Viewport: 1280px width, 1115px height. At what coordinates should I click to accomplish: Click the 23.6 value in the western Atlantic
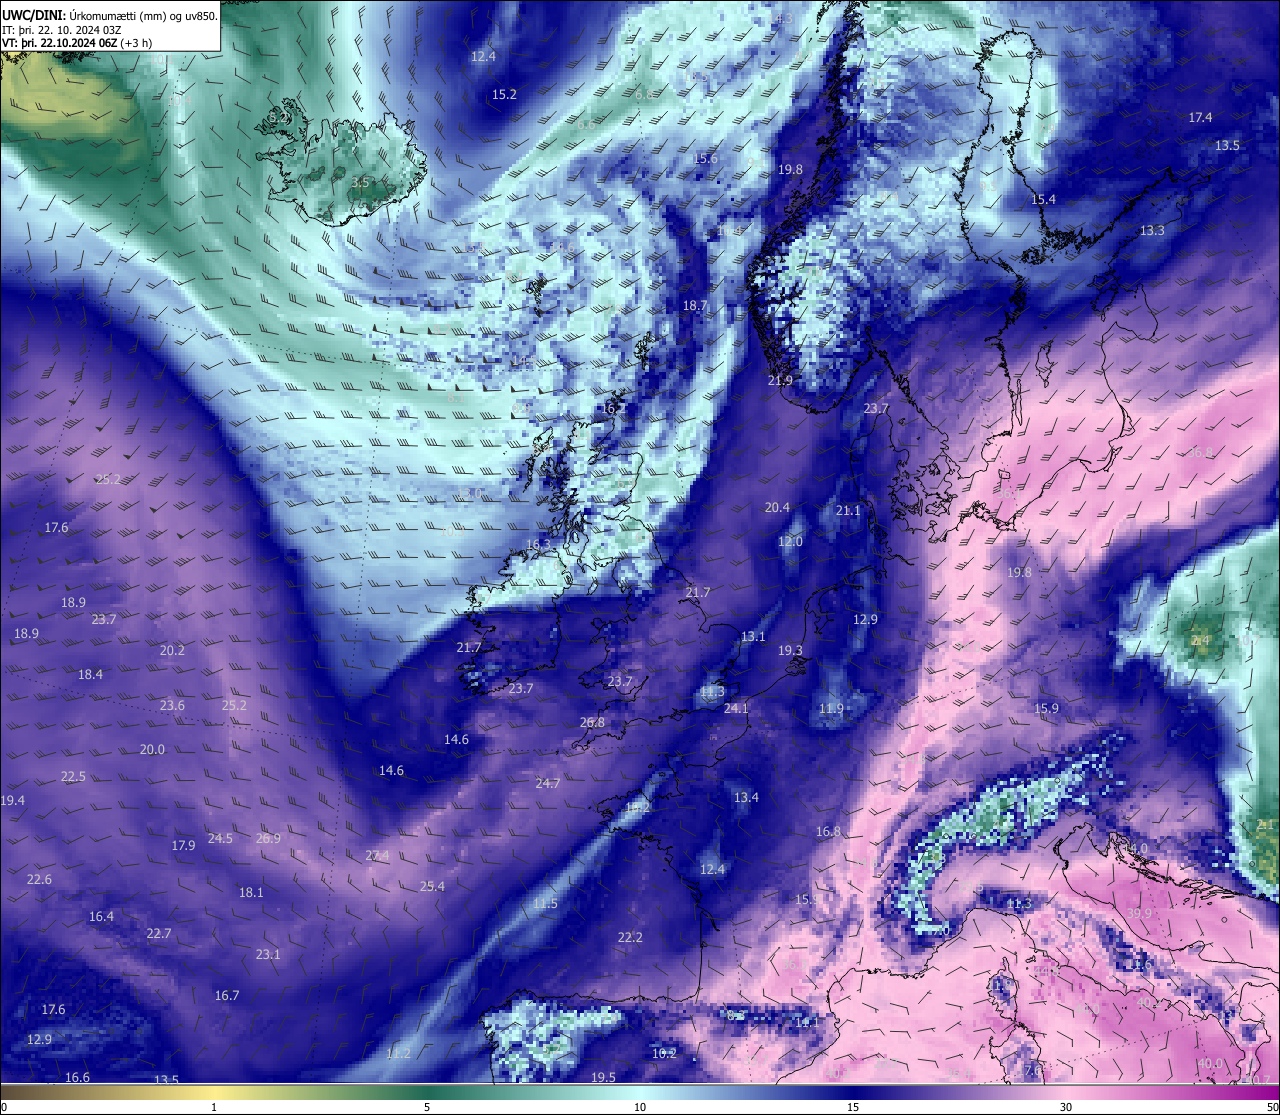tap(172, 706)
